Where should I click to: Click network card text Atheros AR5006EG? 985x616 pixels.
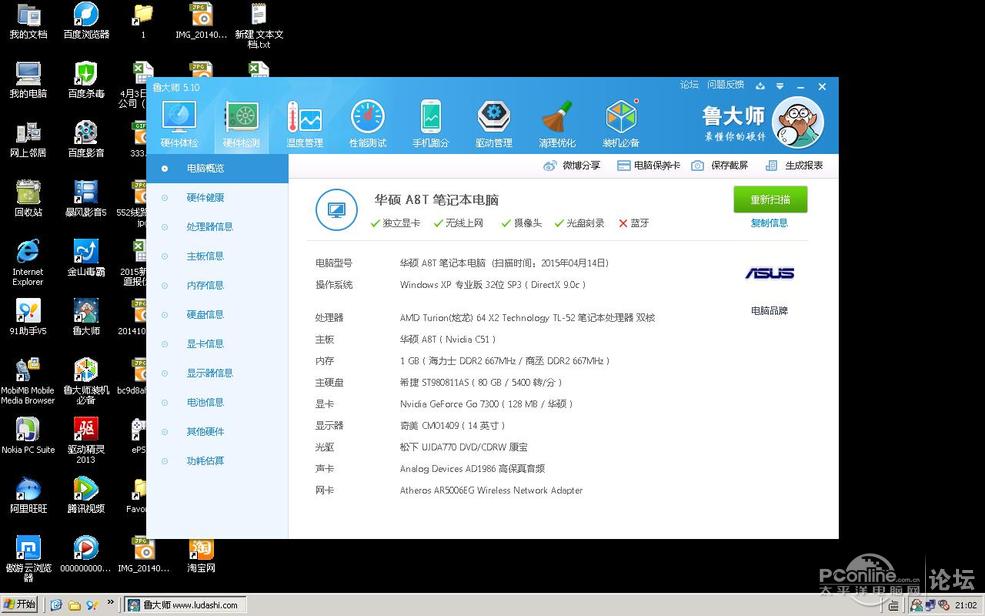[x=491, y=490]
